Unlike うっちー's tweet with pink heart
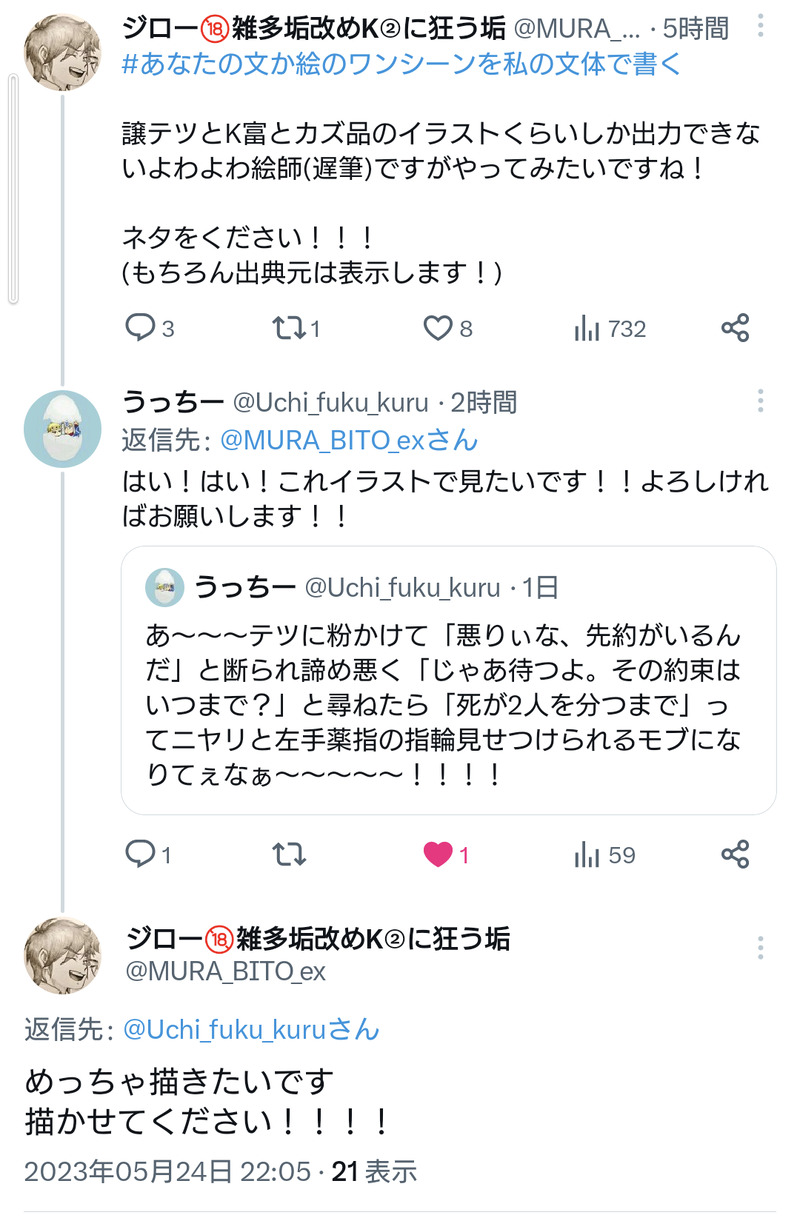 [437, 854]
